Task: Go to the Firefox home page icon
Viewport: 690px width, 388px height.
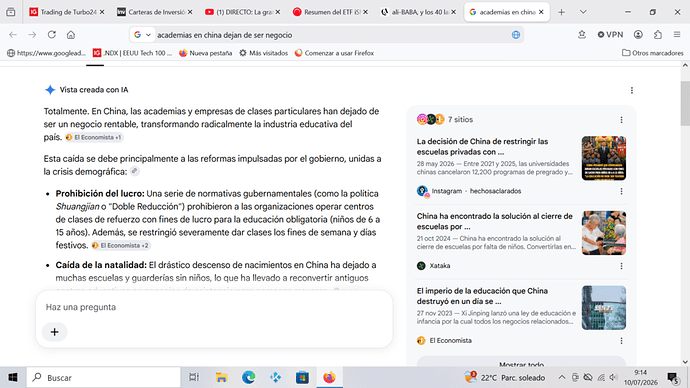Action: click(x=71, y=35)
